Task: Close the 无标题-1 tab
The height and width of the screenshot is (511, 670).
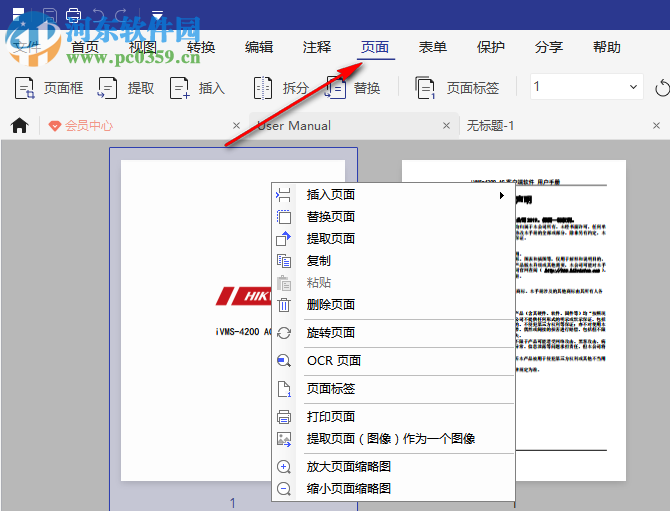Action: click(x=657, y=126)
